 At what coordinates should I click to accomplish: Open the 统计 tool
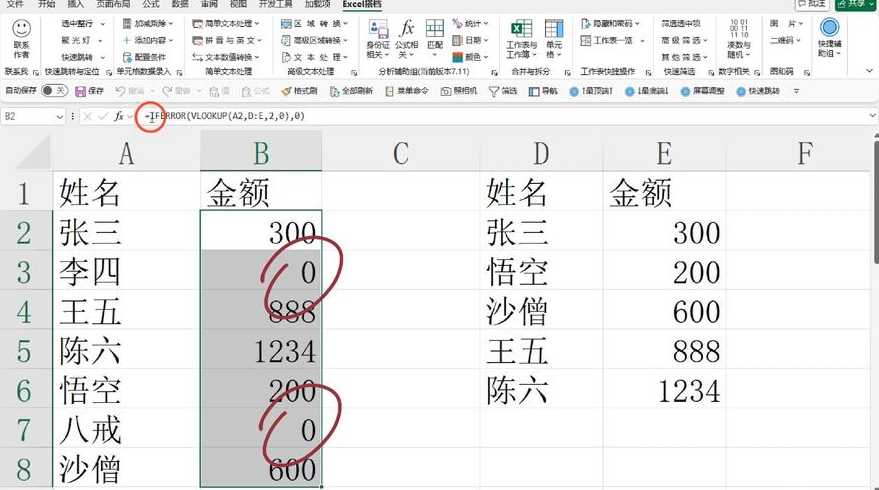470,24
